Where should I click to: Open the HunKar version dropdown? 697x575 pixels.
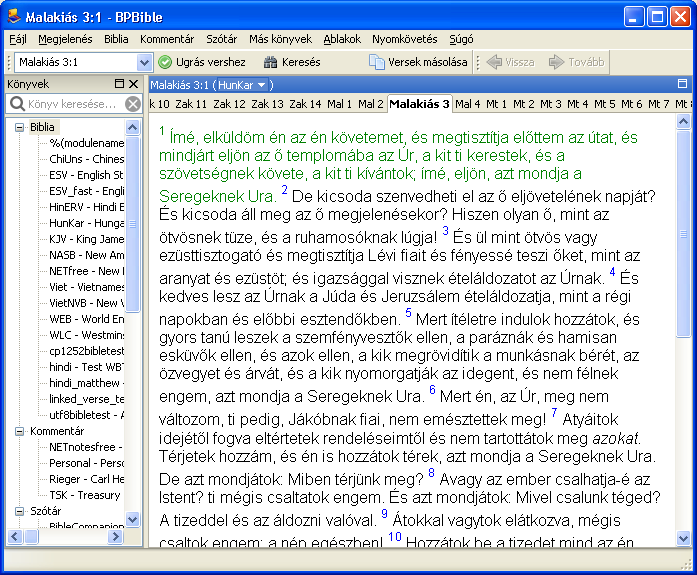click(x=242, y=85)
